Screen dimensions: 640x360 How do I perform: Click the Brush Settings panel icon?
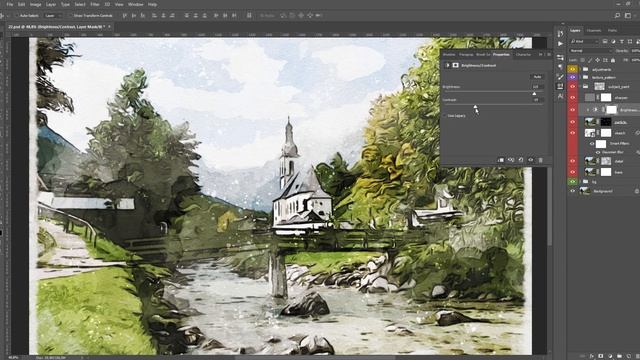click(560, 77)
